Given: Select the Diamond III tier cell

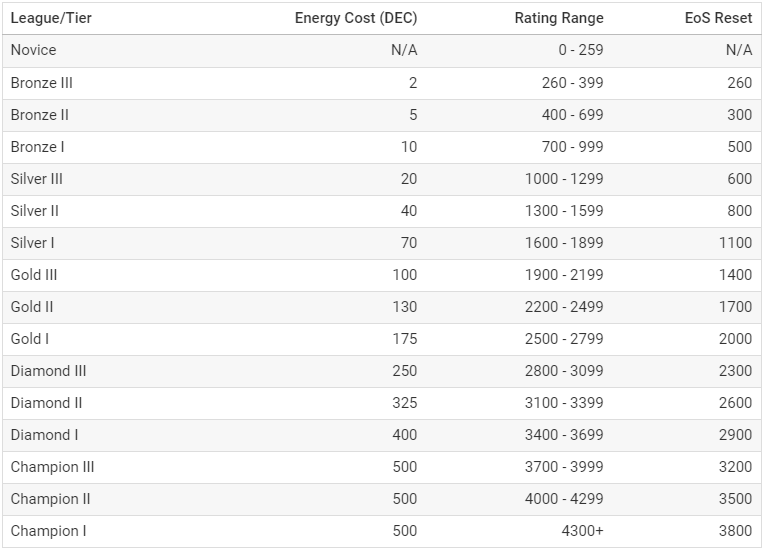Looking at the screenshot, I should pos(49,371).
